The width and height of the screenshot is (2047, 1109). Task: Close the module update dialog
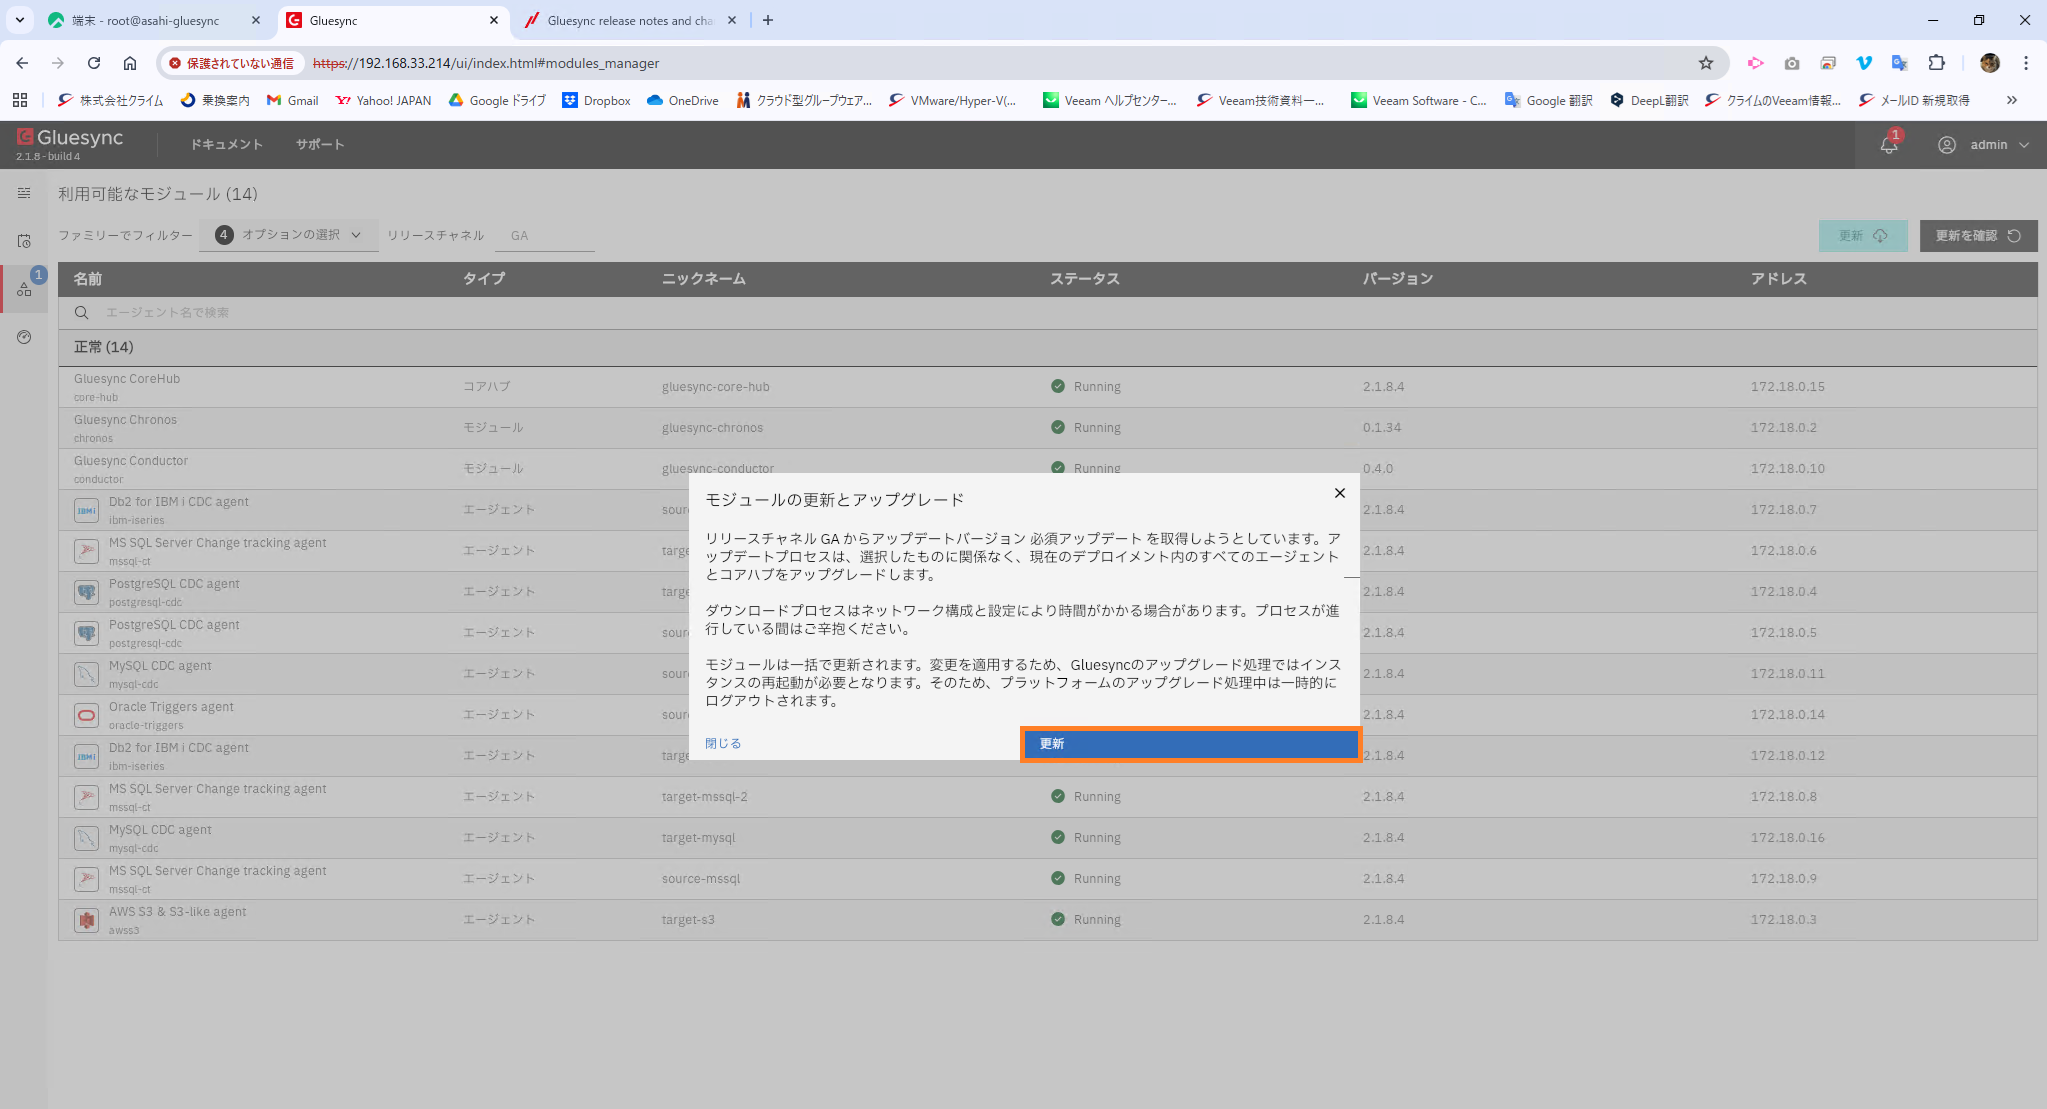click(1339, 493)
